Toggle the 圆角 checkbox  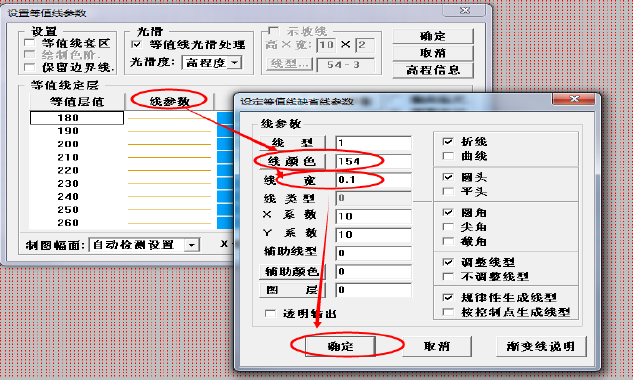click(x=448, y=212)
